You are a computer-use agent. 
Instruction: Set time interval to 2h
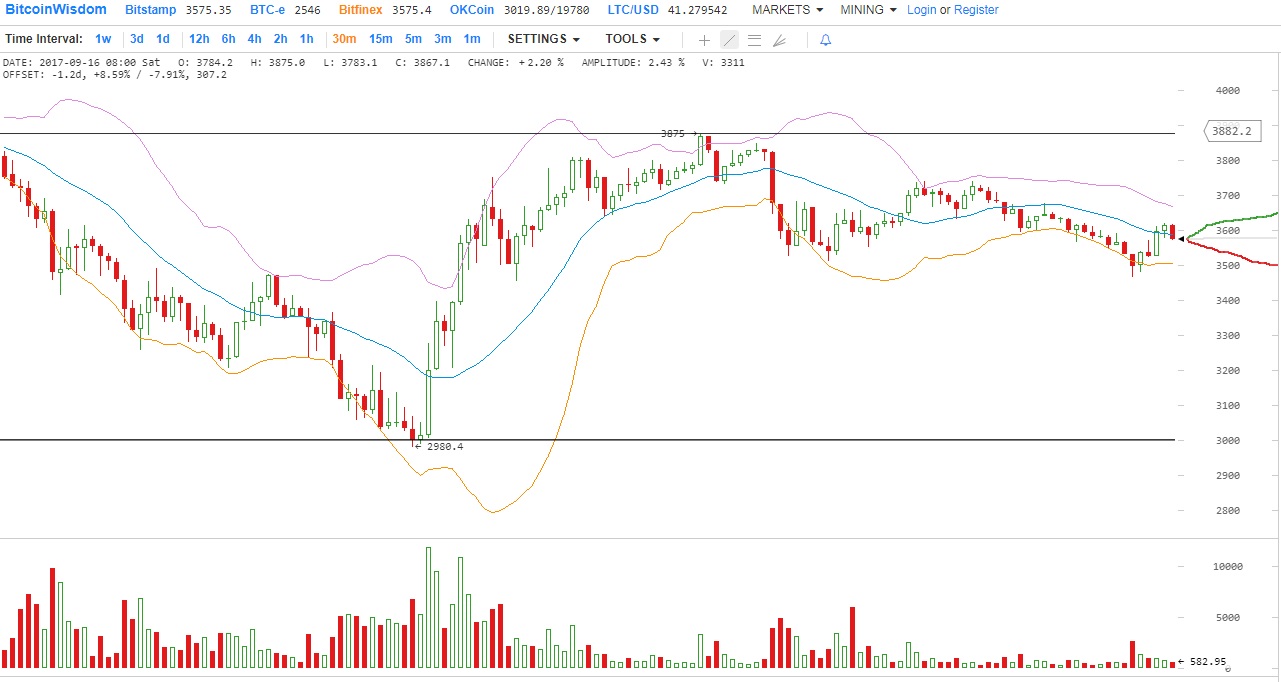pos(281,39)
